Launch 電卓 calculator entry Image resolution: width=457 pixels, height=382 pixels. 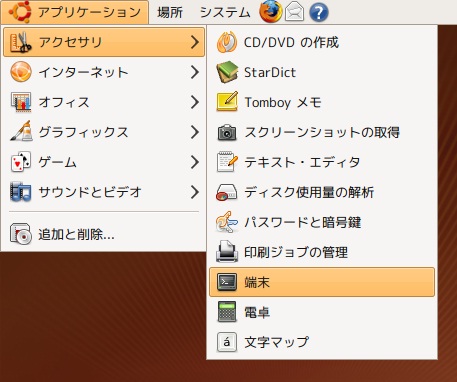click(322, 312)
